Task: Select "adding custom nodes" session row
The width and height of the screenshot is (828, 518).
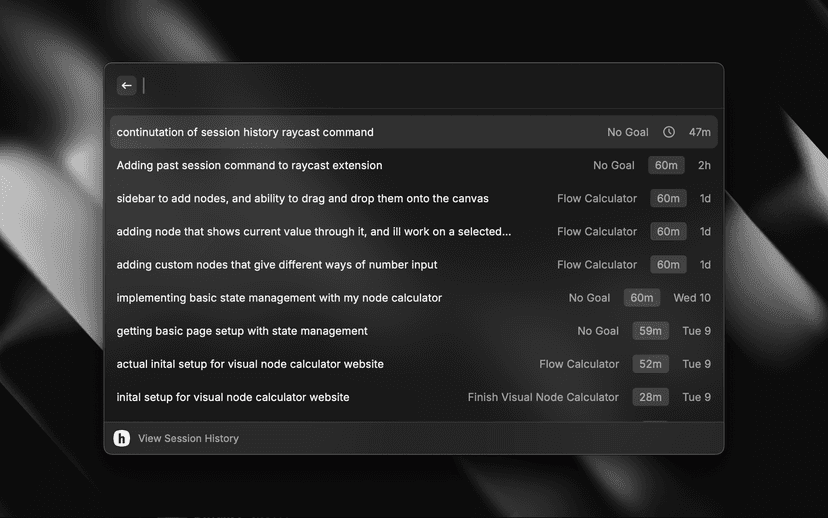Action: click(413, 265)
